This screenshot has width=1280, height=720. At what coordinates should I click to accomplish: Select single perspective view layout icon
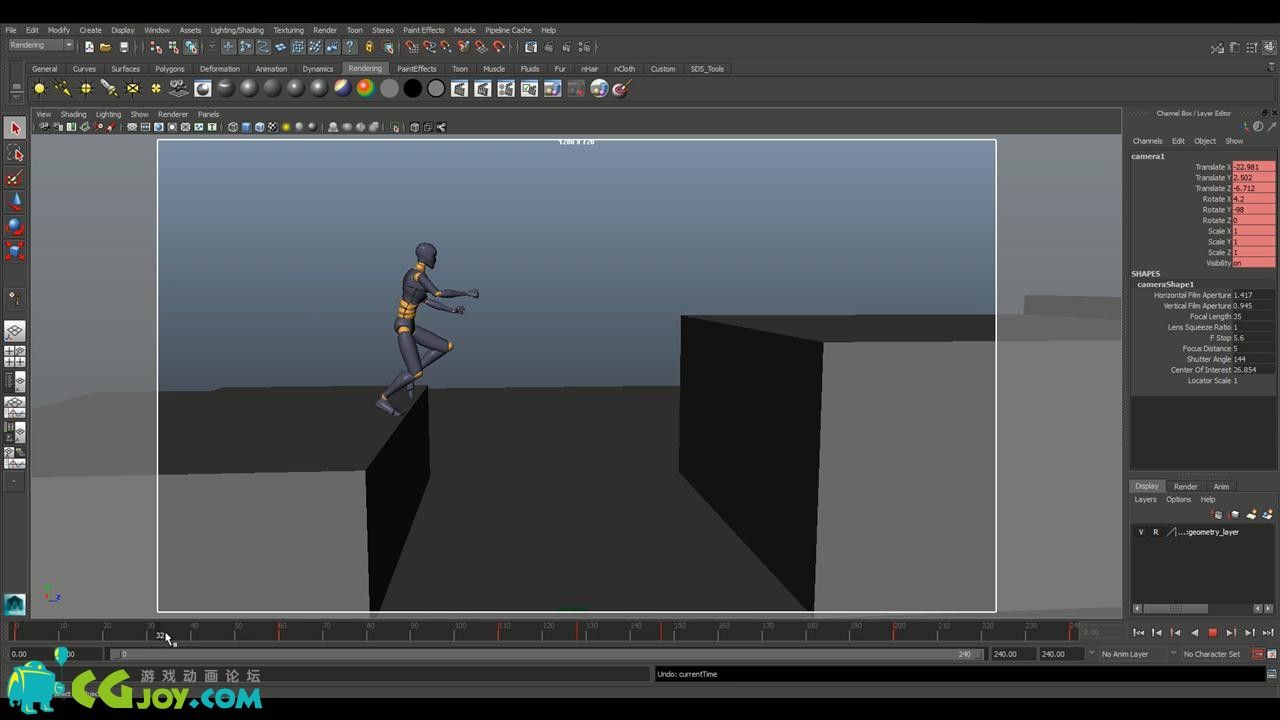[x=15, y=331]
